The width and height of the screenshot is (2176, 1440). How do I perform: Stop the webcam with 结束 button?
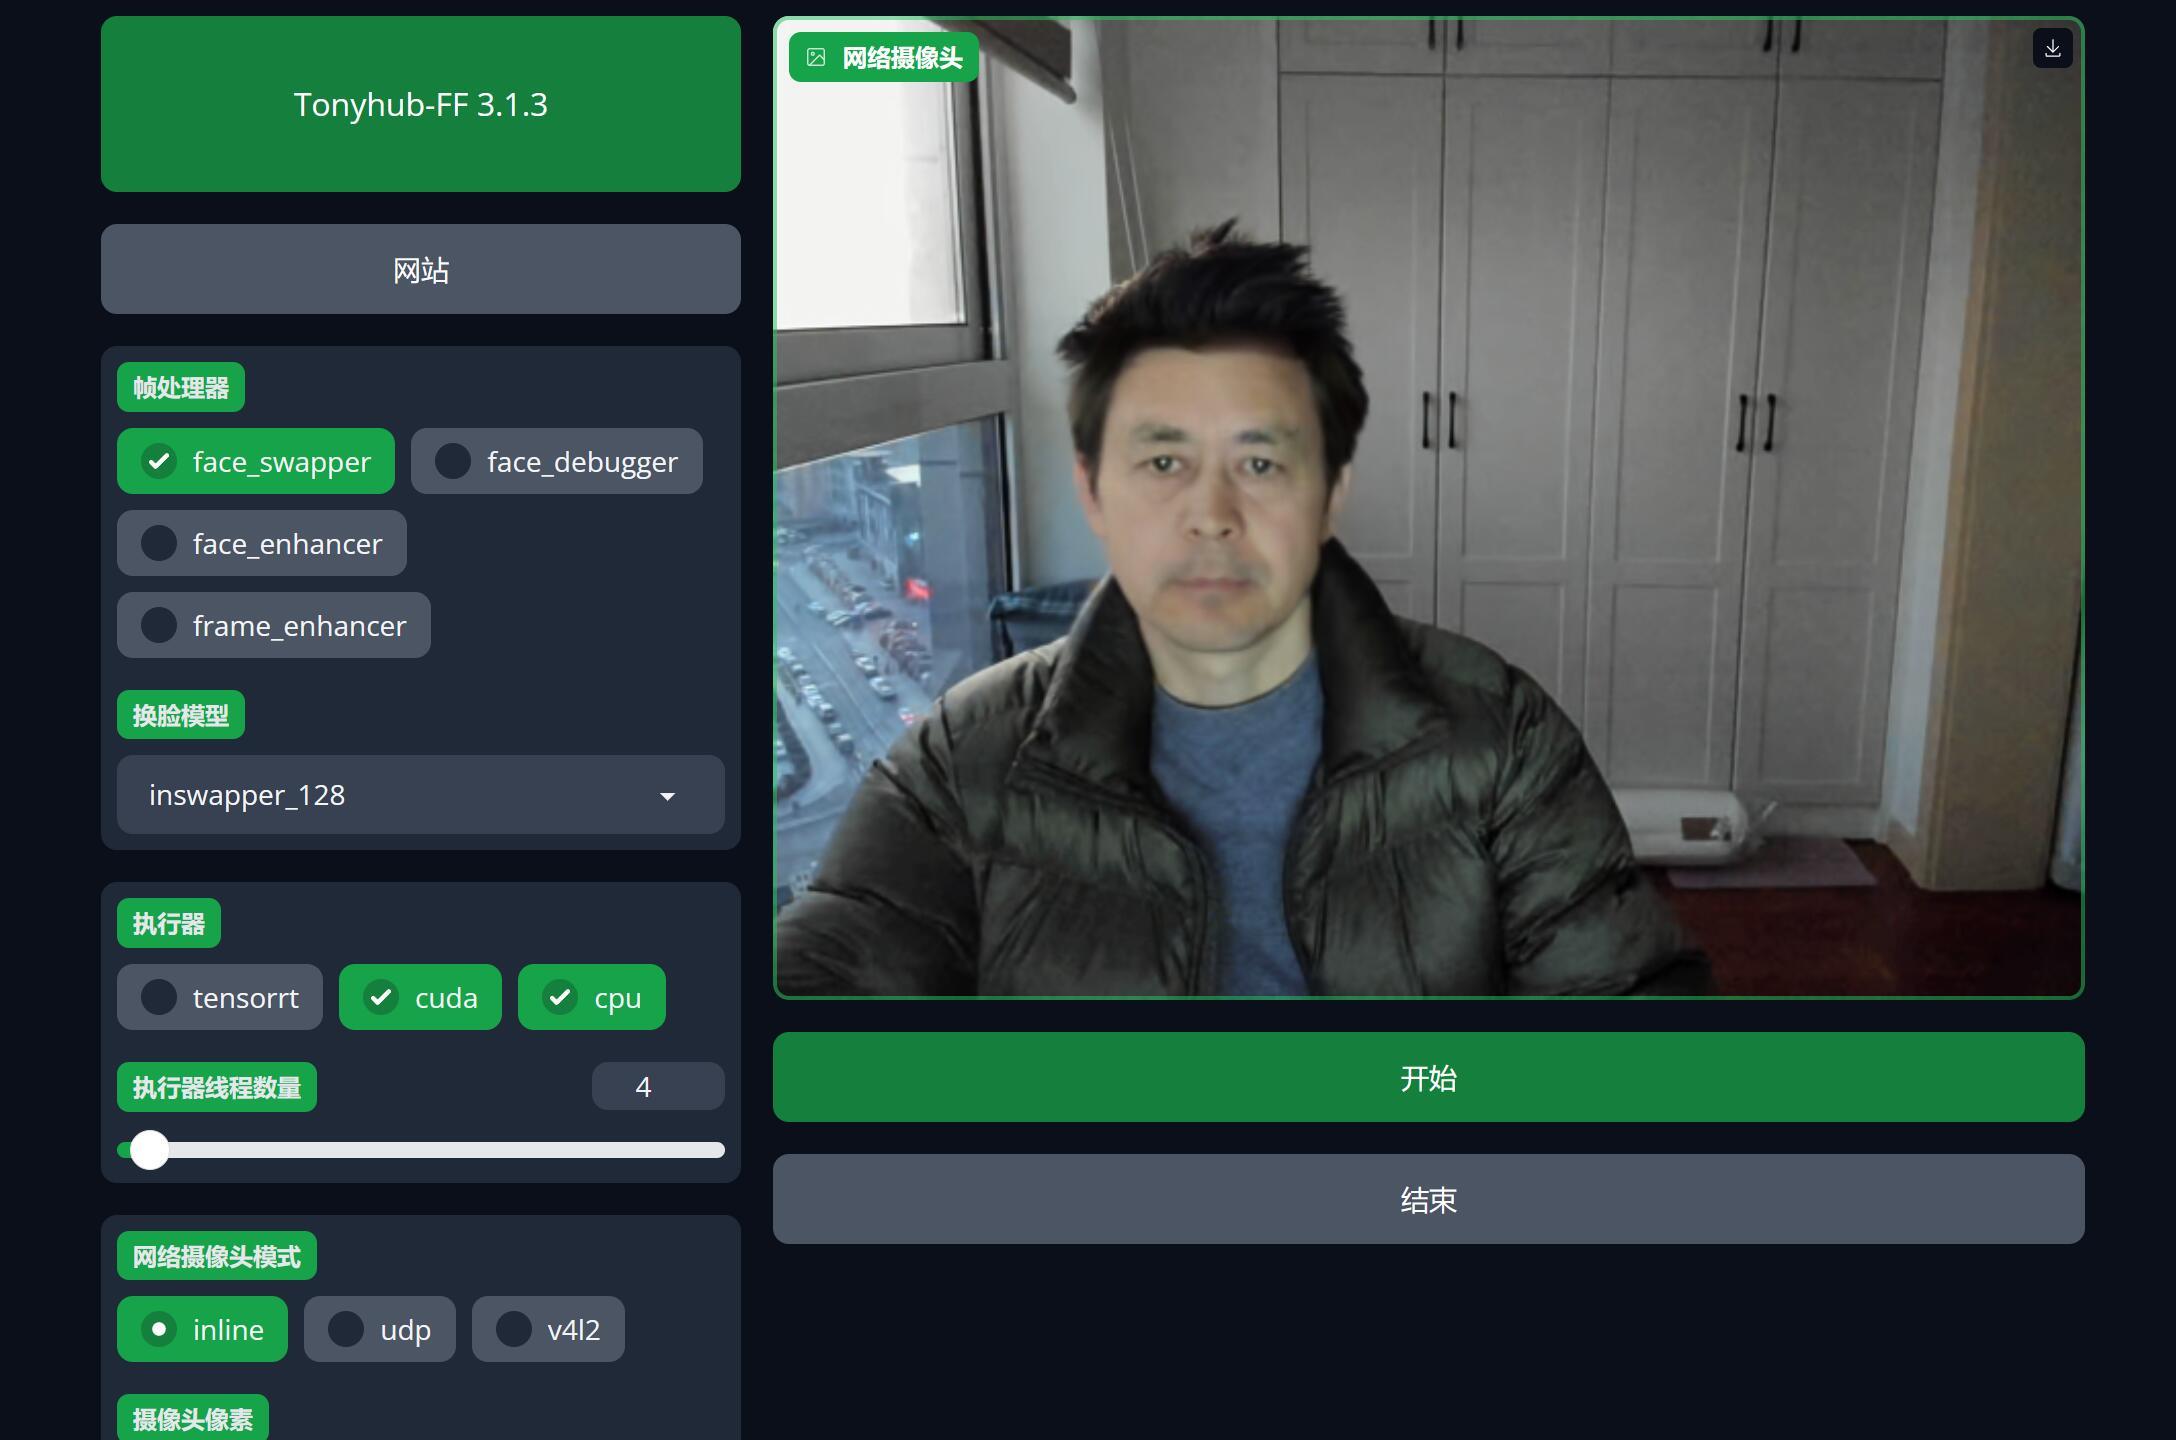tap(1428, 1199)
